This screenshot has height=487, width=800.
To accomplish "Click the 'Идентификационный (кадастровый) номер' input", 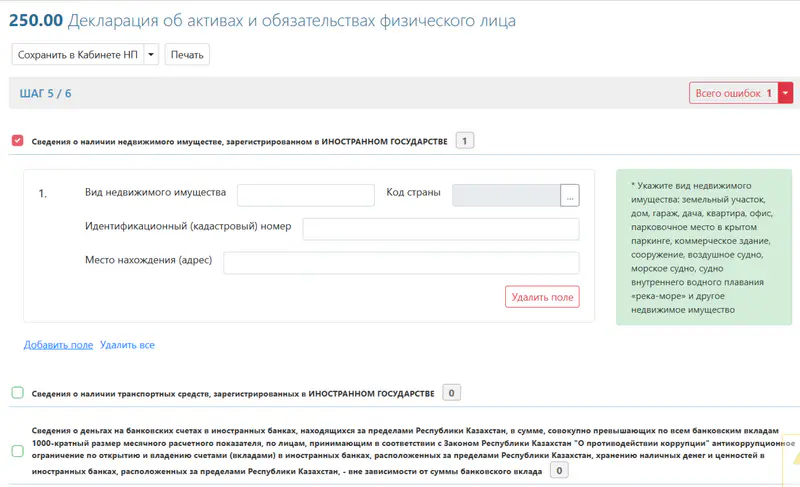I will coord(440,229).
